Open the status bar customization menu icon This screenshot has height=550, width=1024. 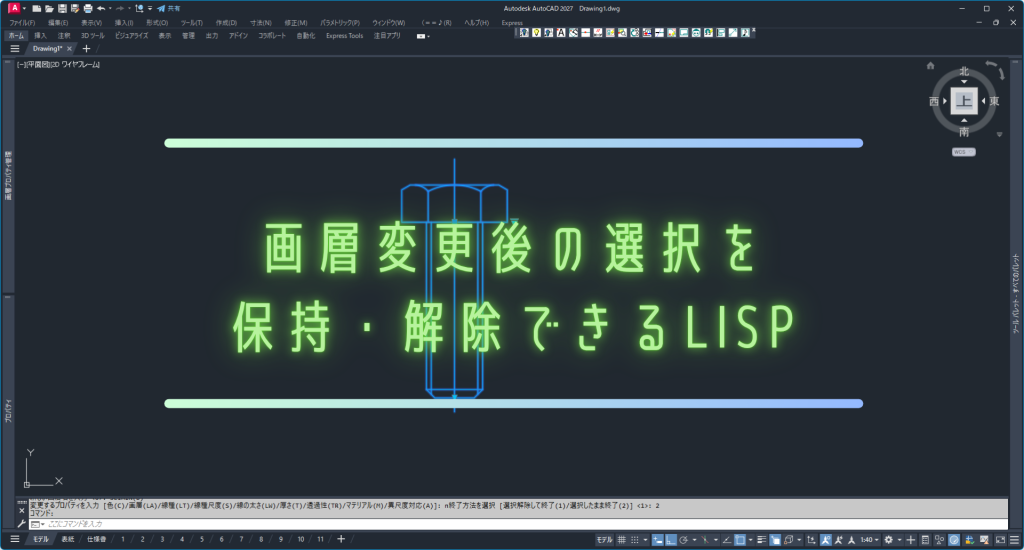1012,539
